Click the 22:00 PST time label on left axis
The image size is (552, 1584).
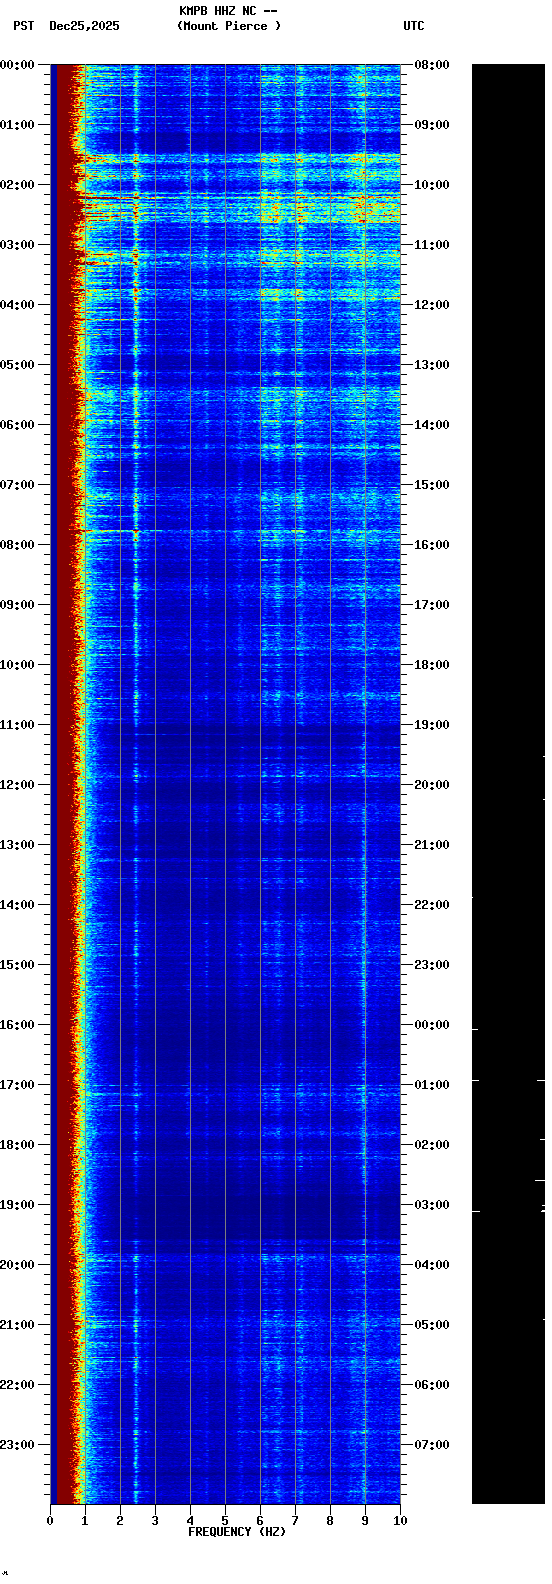(17, 1385)
